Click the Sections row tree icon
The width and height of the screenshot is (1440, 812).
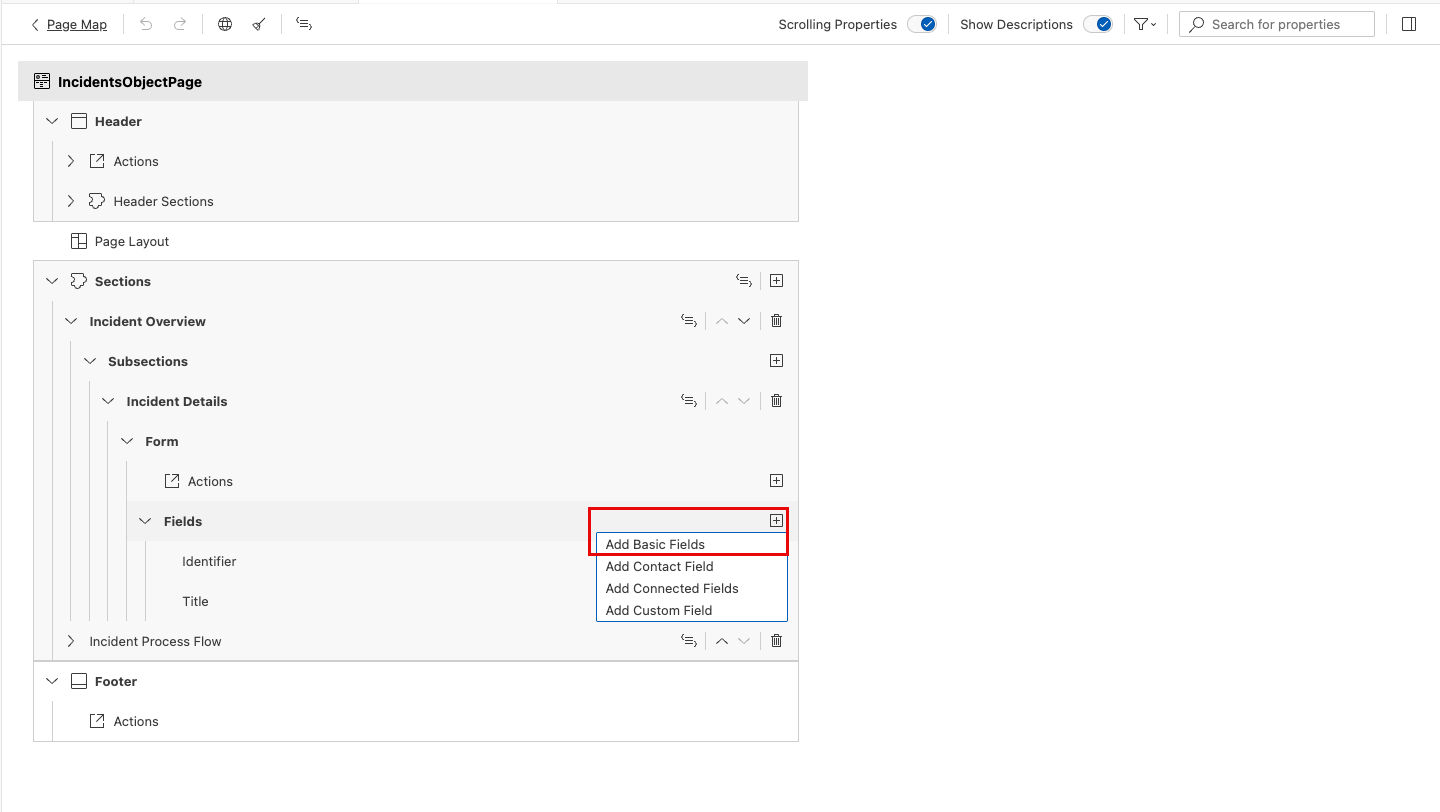pyautogui.click(x=743, y=281)
